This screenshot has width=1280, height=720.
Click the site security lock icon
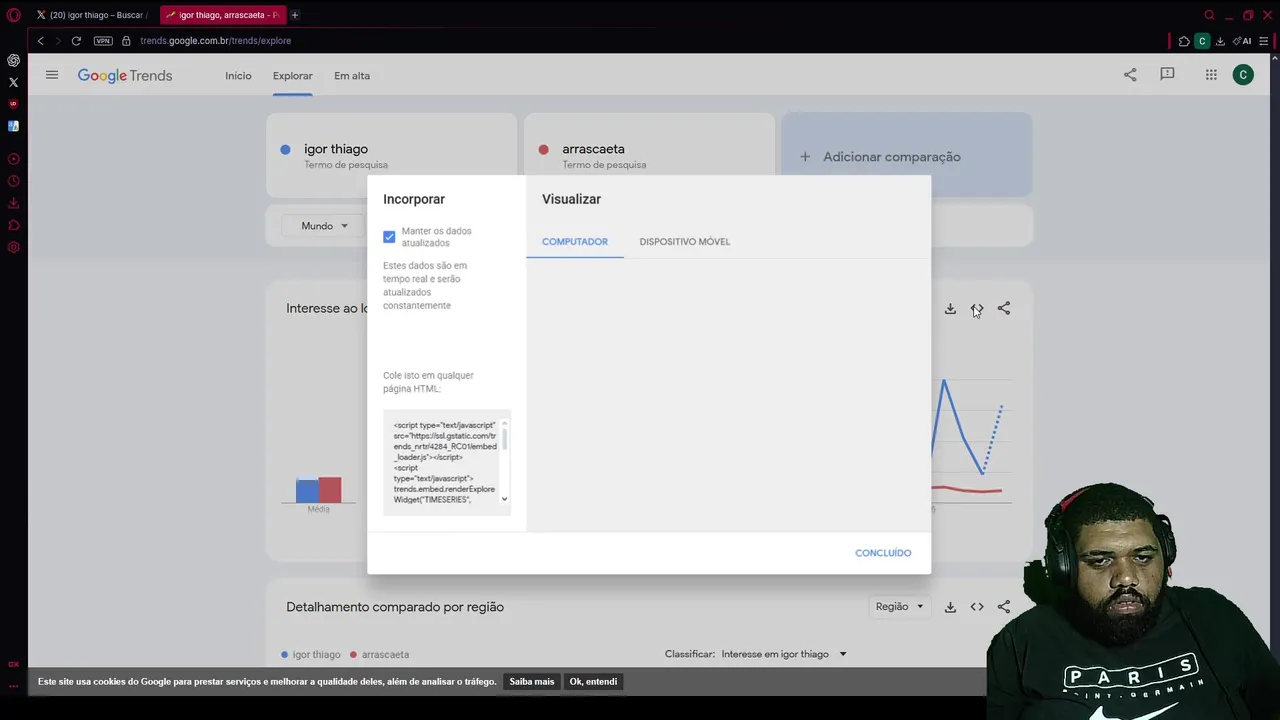coord(126,41)
